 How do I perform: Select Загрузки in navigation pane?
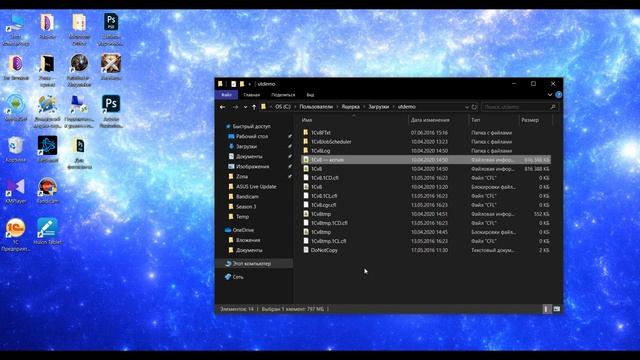coord(246,147)
